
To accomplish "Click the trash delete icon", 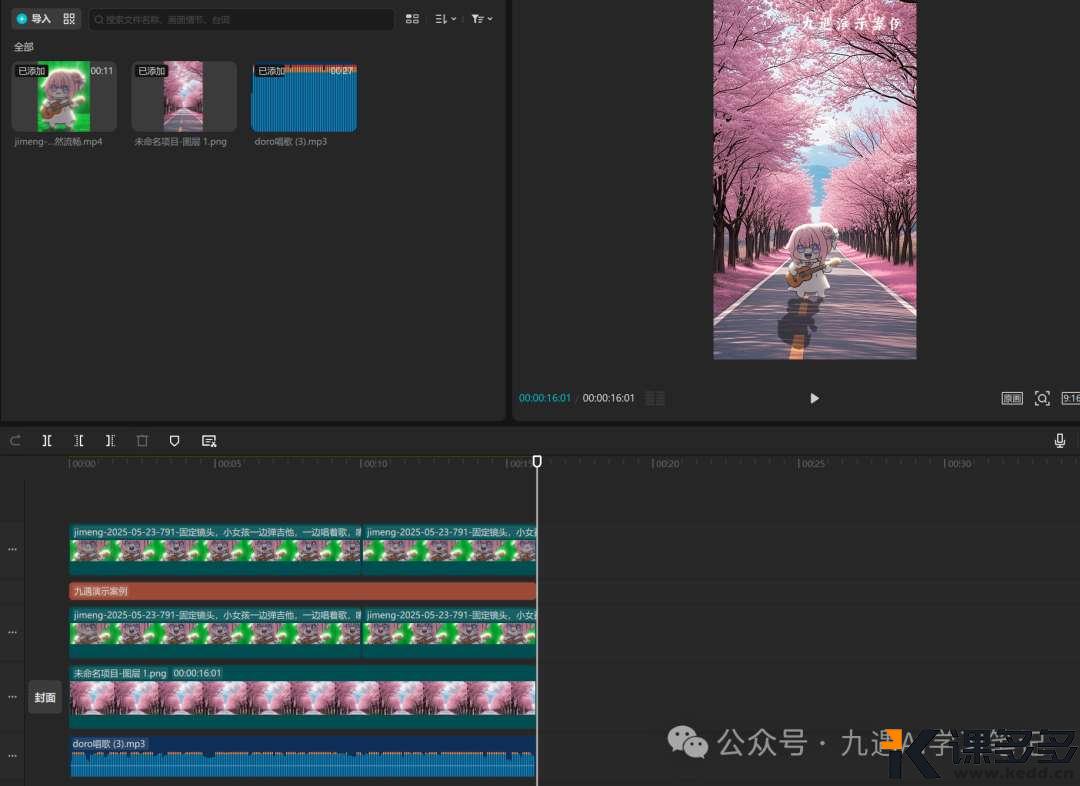I will click(x=143, y=441).
